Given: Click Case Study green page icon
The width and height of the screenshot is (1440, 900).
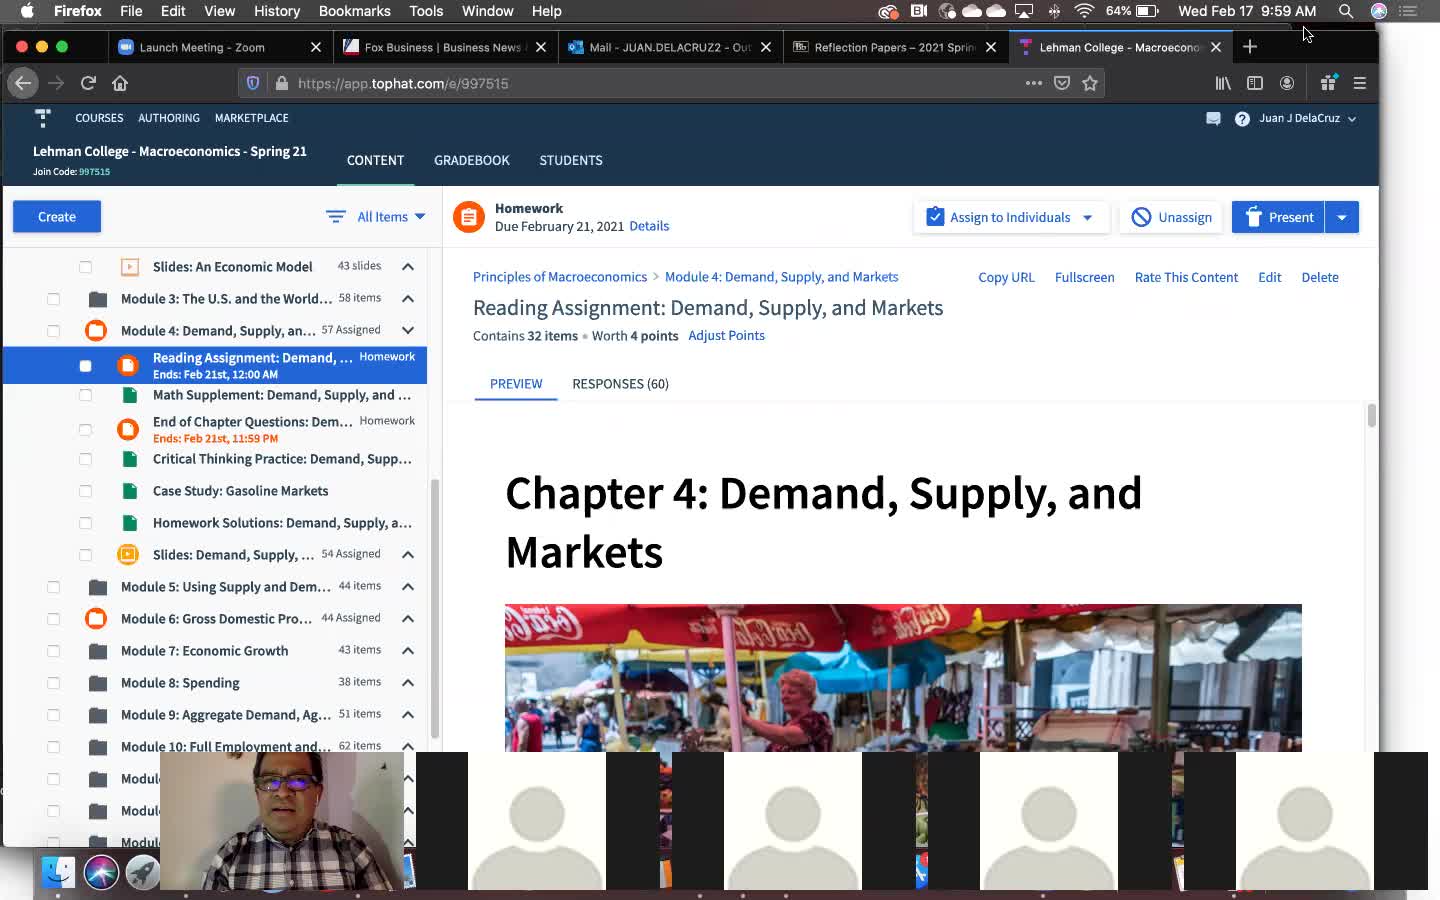Looking at the screenshot, I should click(x=129, y=491).
